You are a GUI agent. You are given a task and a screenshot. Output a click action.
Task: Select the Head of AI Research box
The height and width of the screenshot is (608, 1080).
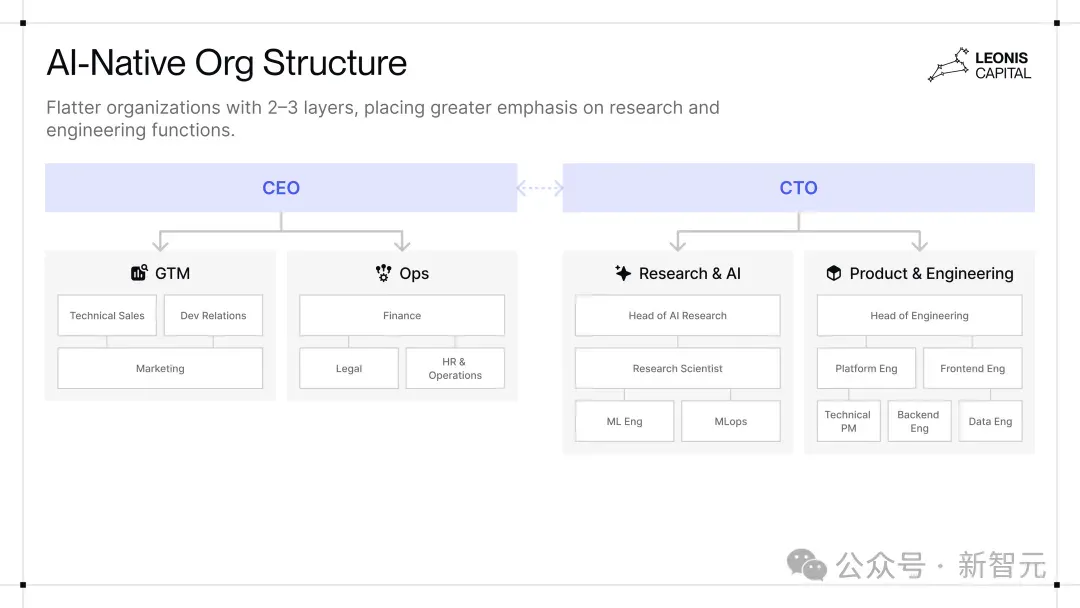coord(678,315)
